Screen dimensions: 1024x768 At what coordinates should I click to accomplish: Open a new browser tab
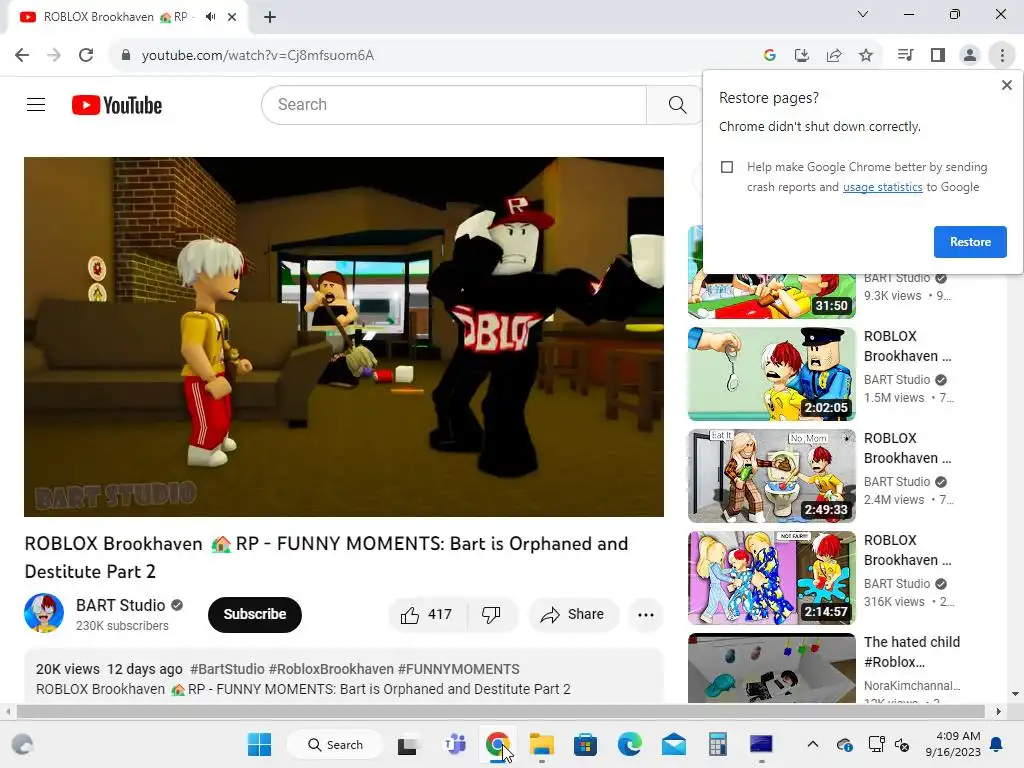[x=270, y=17]
